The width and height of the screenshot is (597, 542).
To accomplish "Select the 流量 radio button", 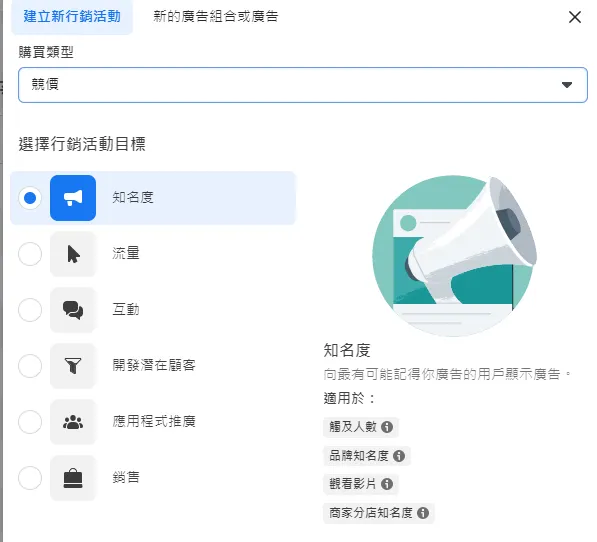I will (x=30, y=254).
